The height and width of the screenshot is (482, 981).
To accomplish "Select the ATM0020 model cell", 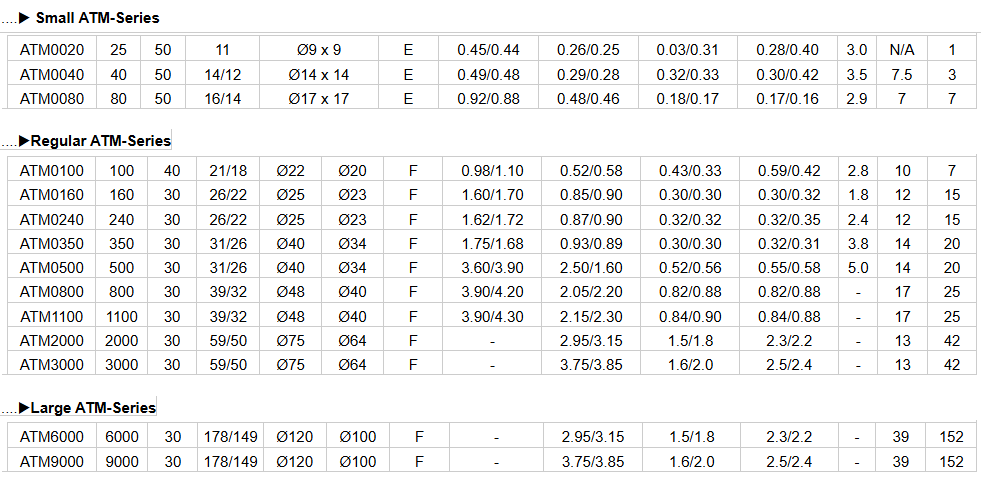I will click(52, 49).
